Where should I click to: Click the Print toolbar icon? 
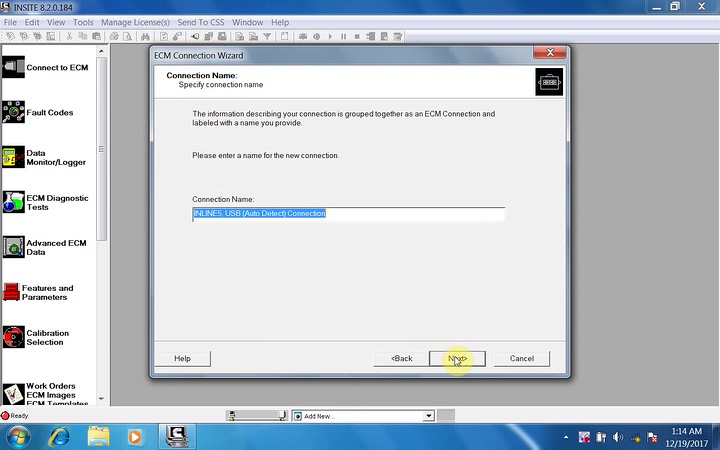click(x=114, y=36)
